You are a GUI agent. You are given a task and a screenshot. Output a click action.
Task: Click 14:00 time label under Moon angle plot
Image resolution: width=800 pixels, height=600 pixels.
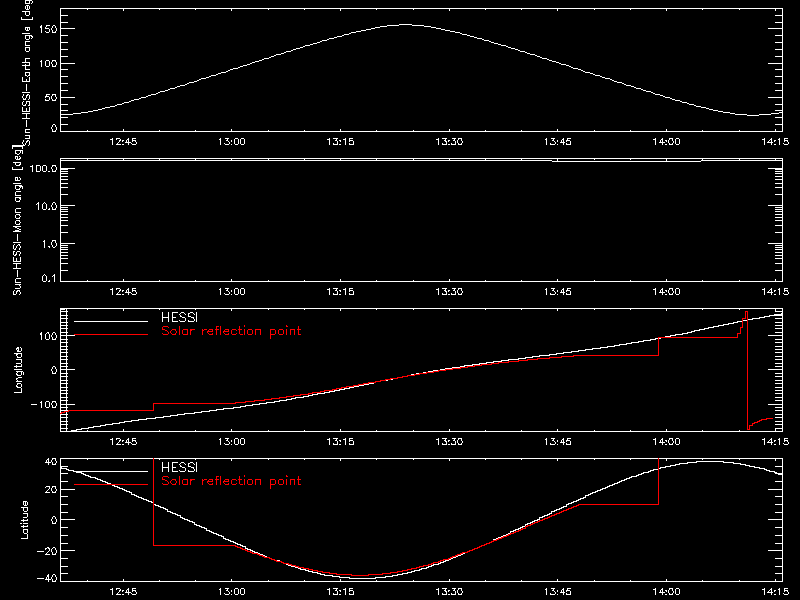pyautogui.click(x=666, y=292)
